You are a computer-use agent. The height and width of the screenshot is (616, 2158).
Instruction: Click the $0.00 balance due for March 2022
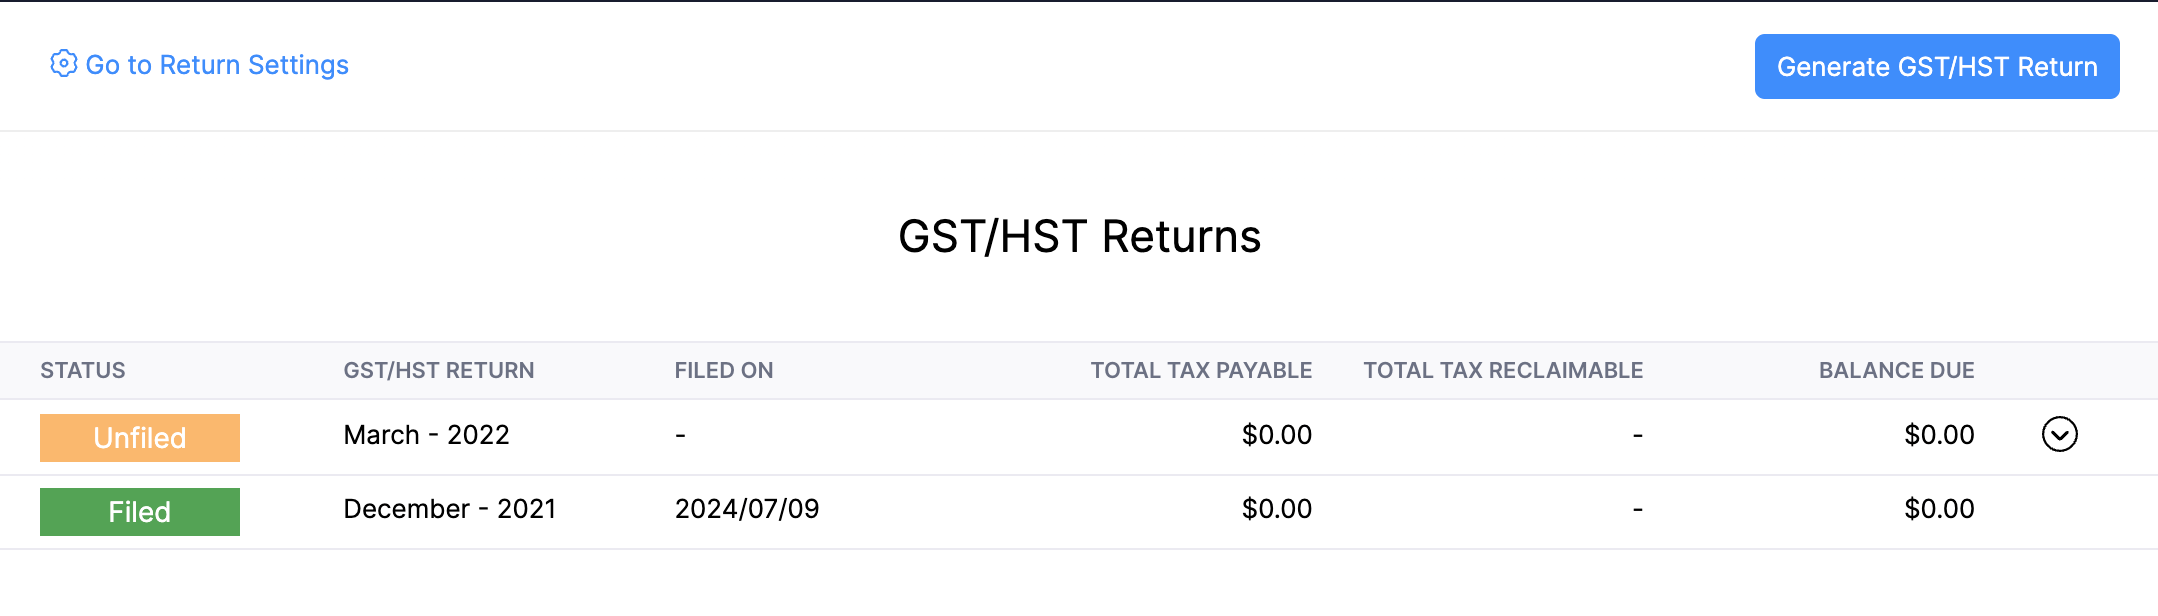point(1938,434)
